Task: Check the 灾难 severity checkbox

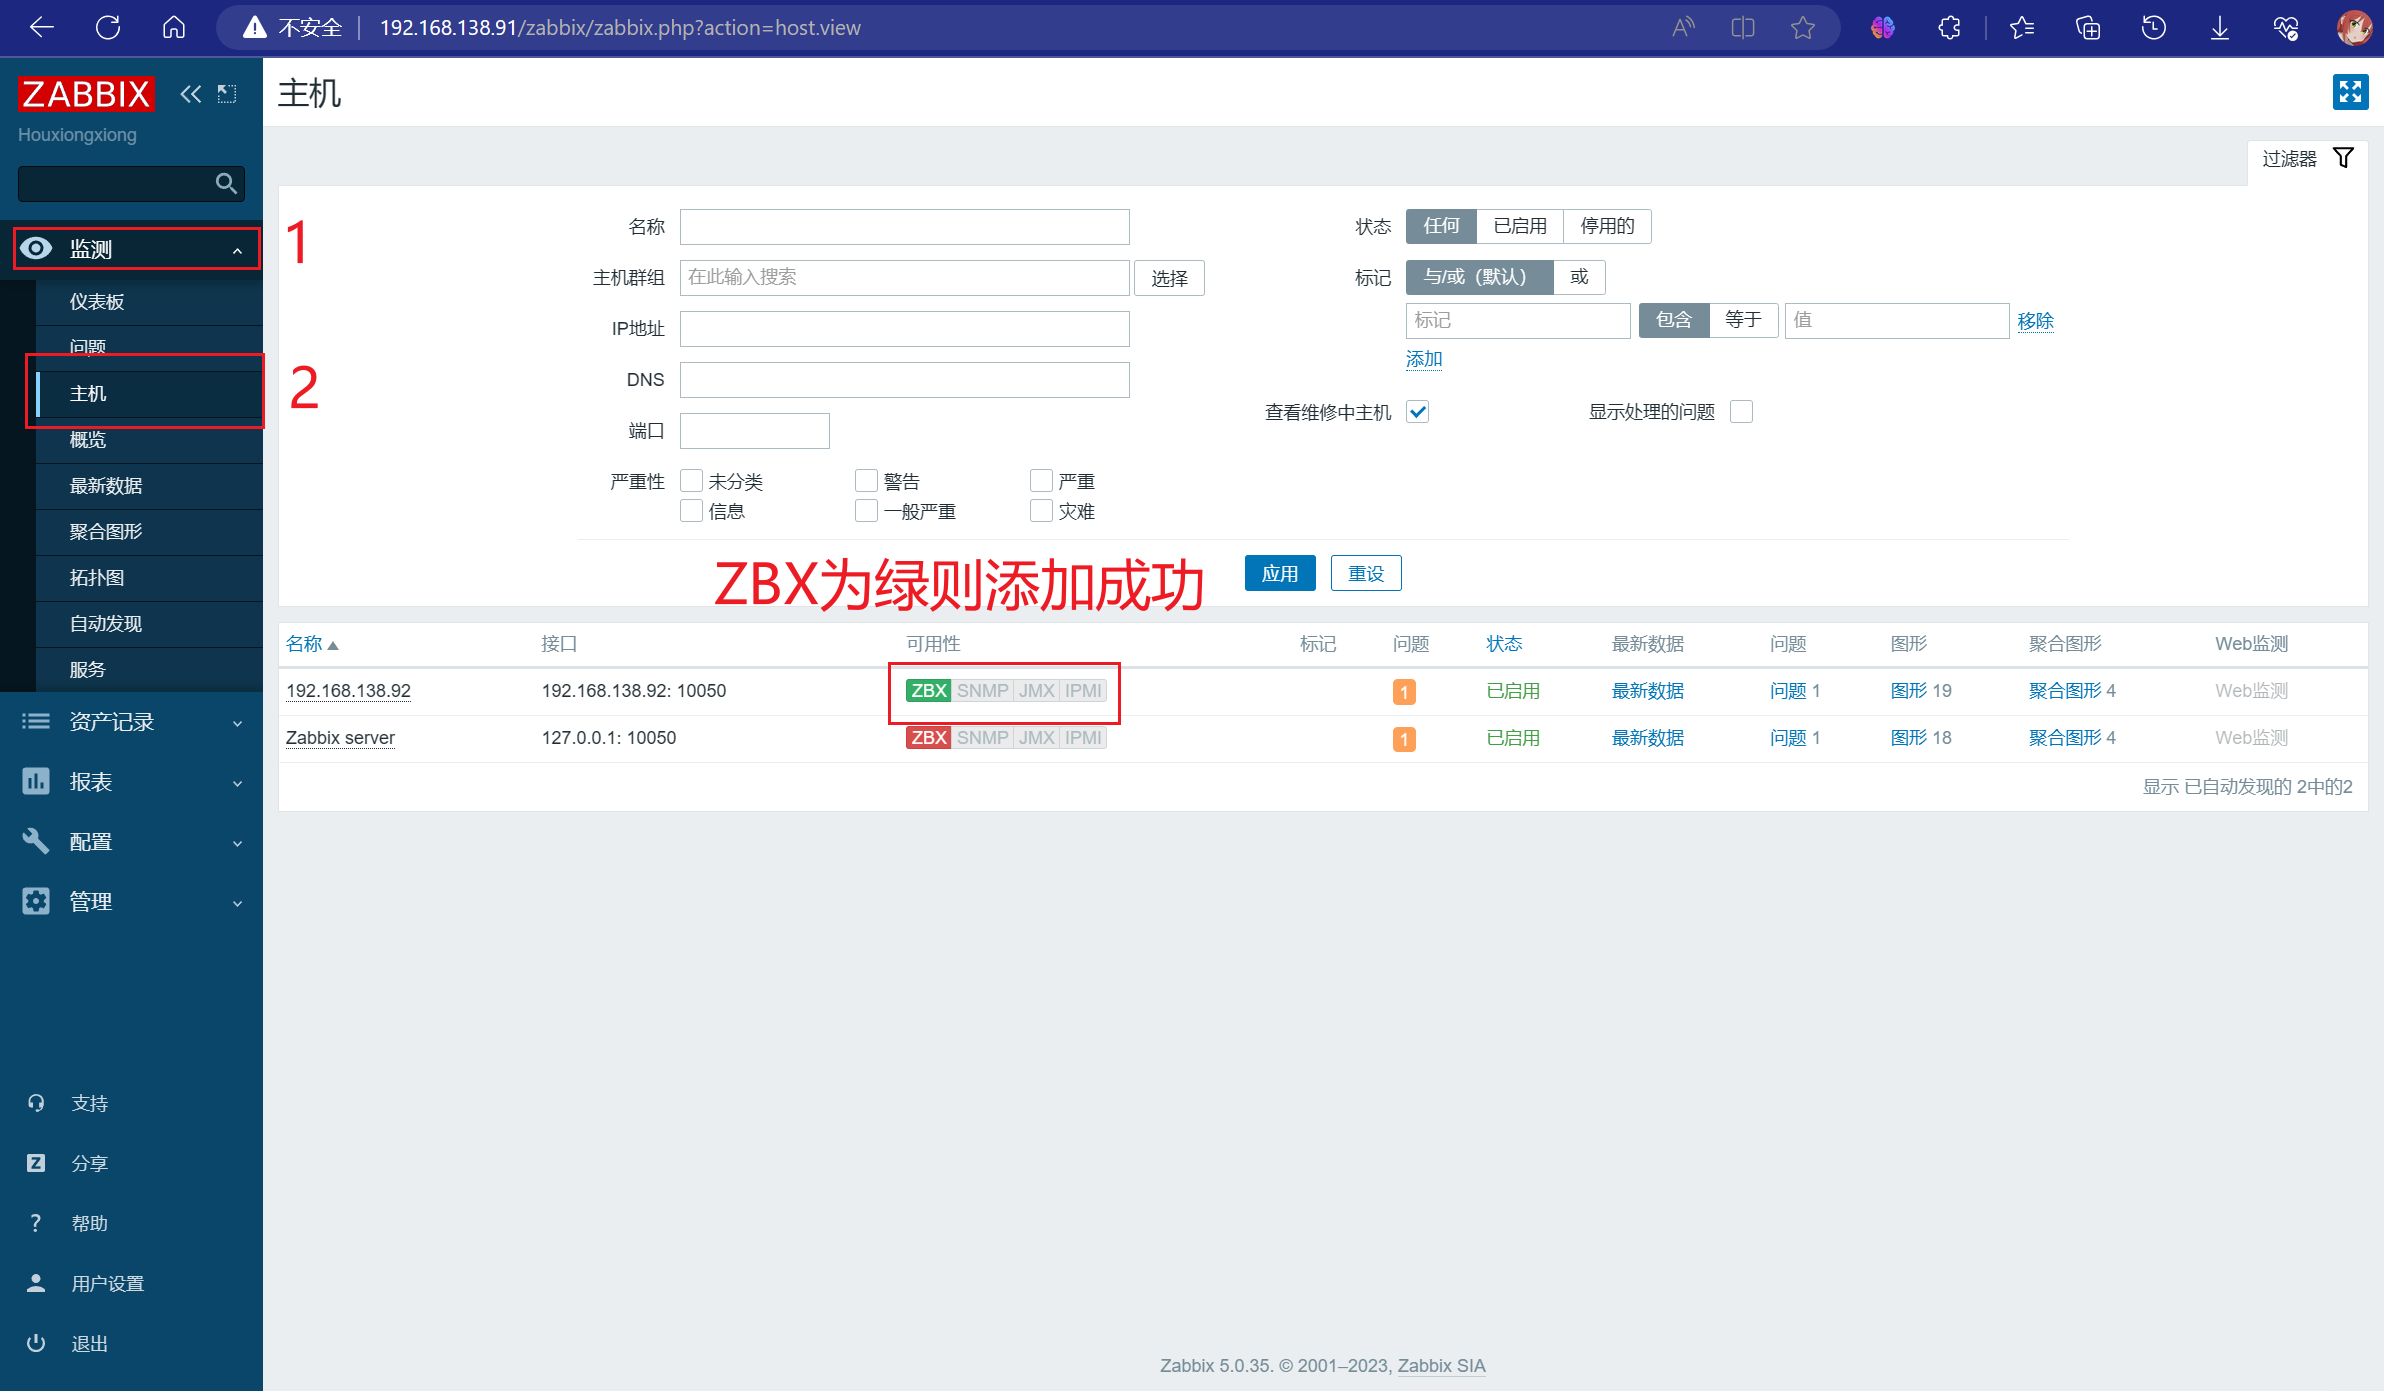Action: 1041,511
